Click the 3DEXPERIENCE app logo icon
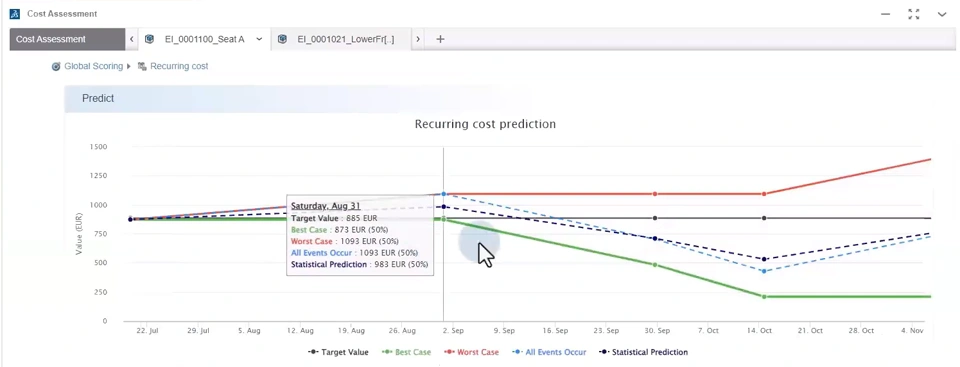 click(15, 13)
